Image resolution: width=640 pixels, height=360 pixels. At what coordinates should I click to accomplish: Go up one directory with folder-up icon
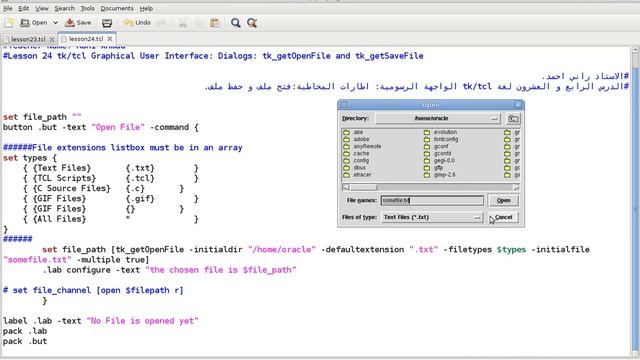click(x=513, y=119)
